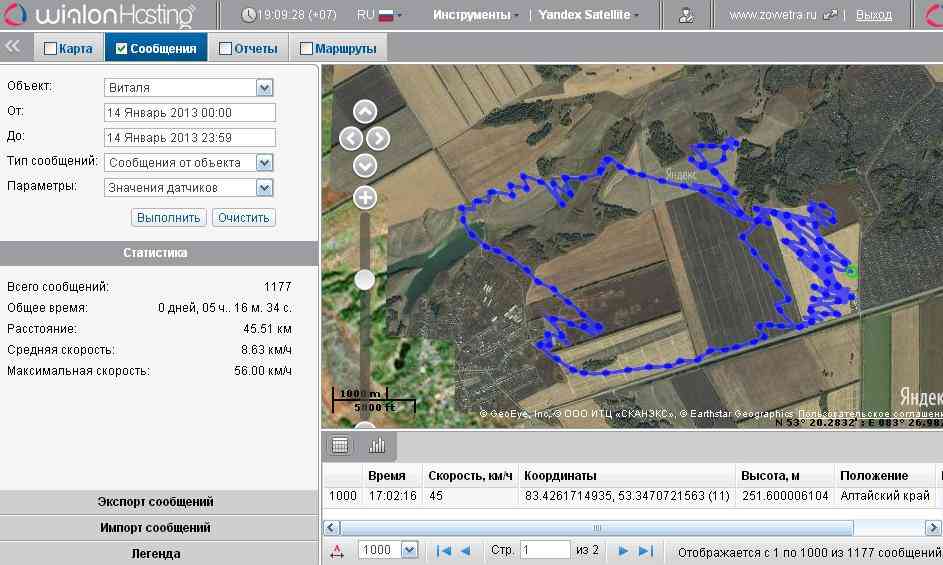
Task: Switch to chart view of messages
Action: tap(377, 445)
